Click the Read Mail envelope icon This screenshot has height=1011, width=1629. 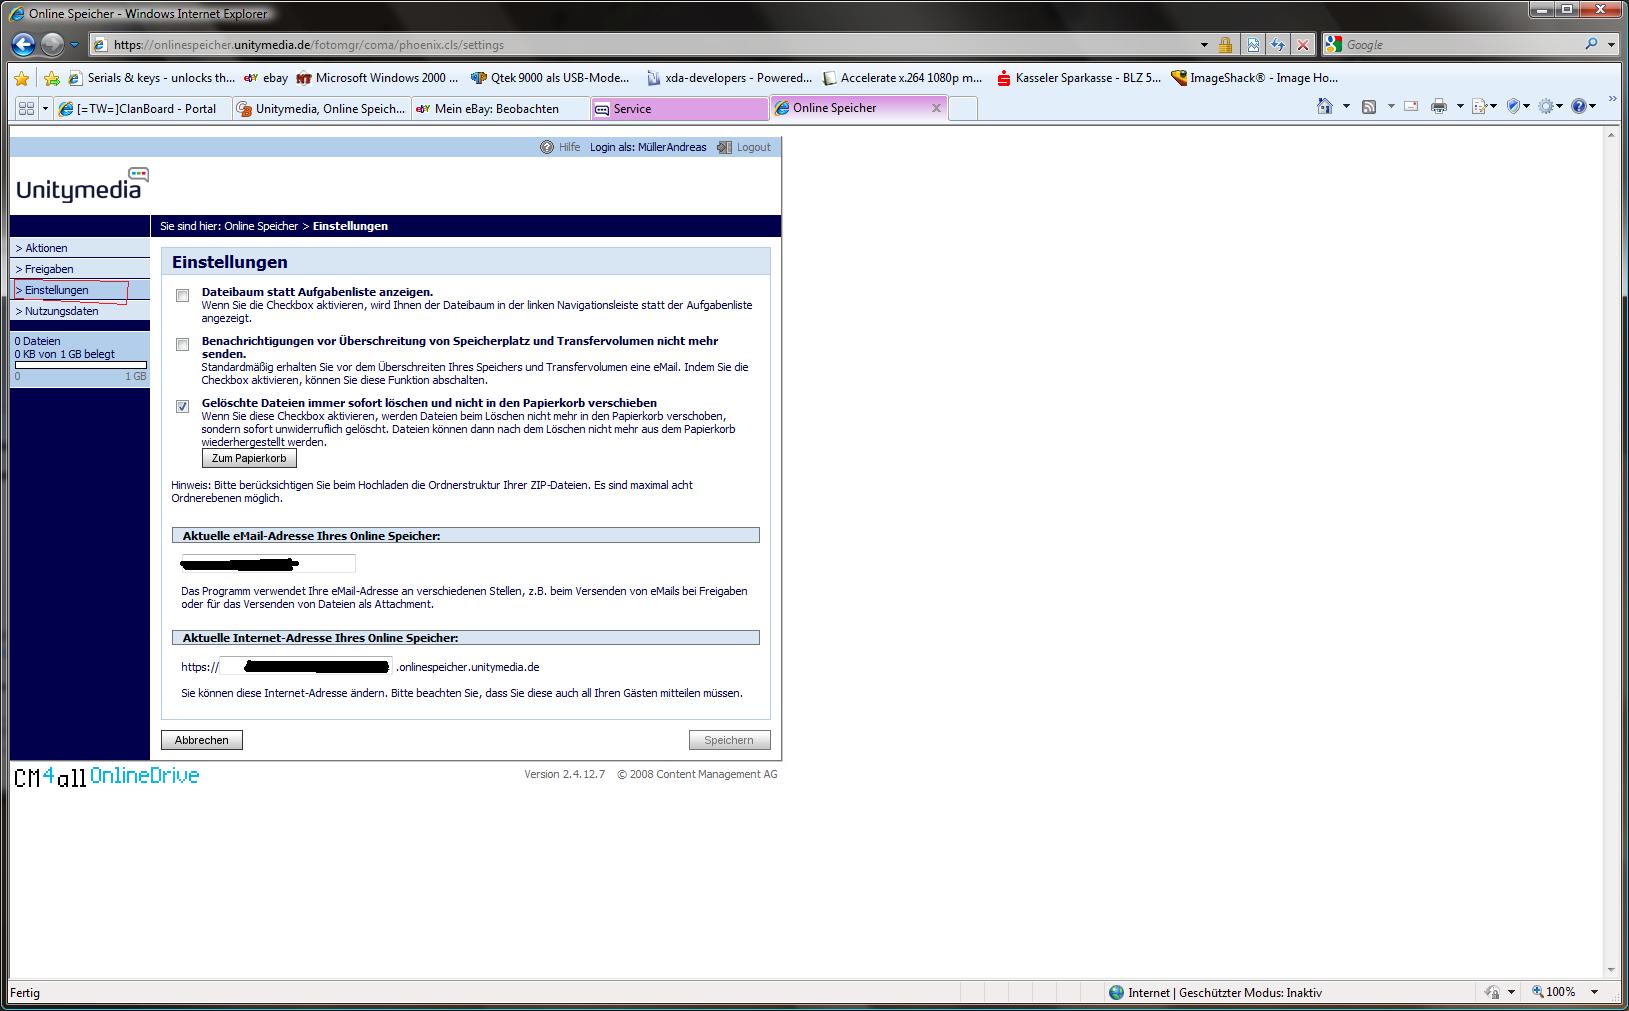pyautogui.click(x=1411, y=106)
